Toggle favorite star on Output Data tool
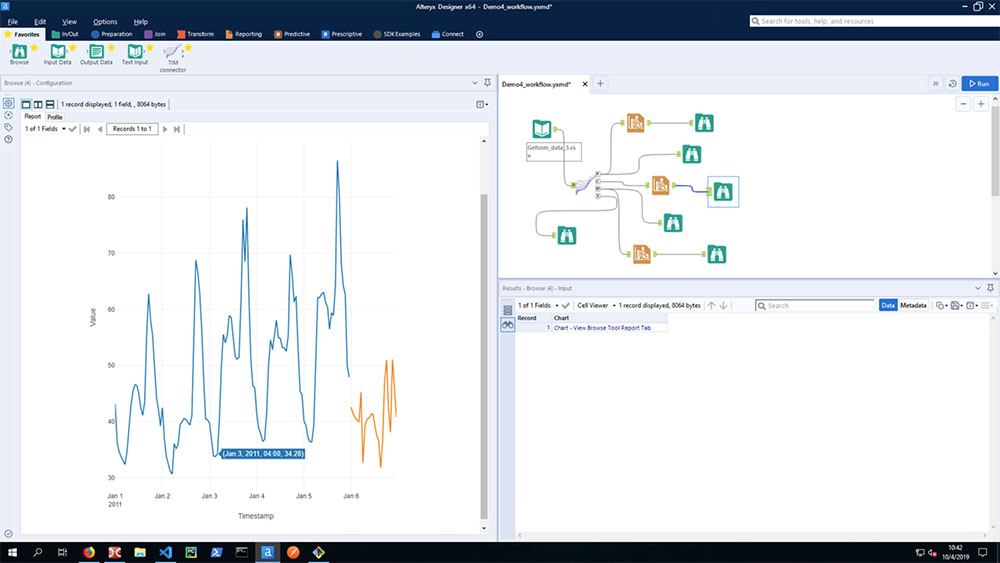The width and height of the screenshot is (1000, 563). pos(112,48)
